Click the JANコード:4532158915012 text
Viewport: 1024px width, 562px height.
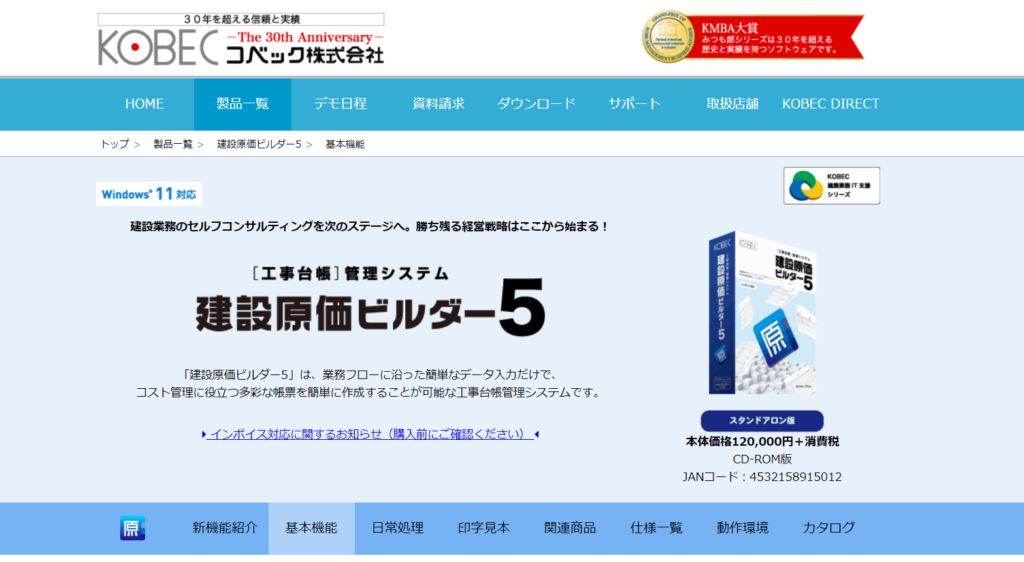point(762,477)
